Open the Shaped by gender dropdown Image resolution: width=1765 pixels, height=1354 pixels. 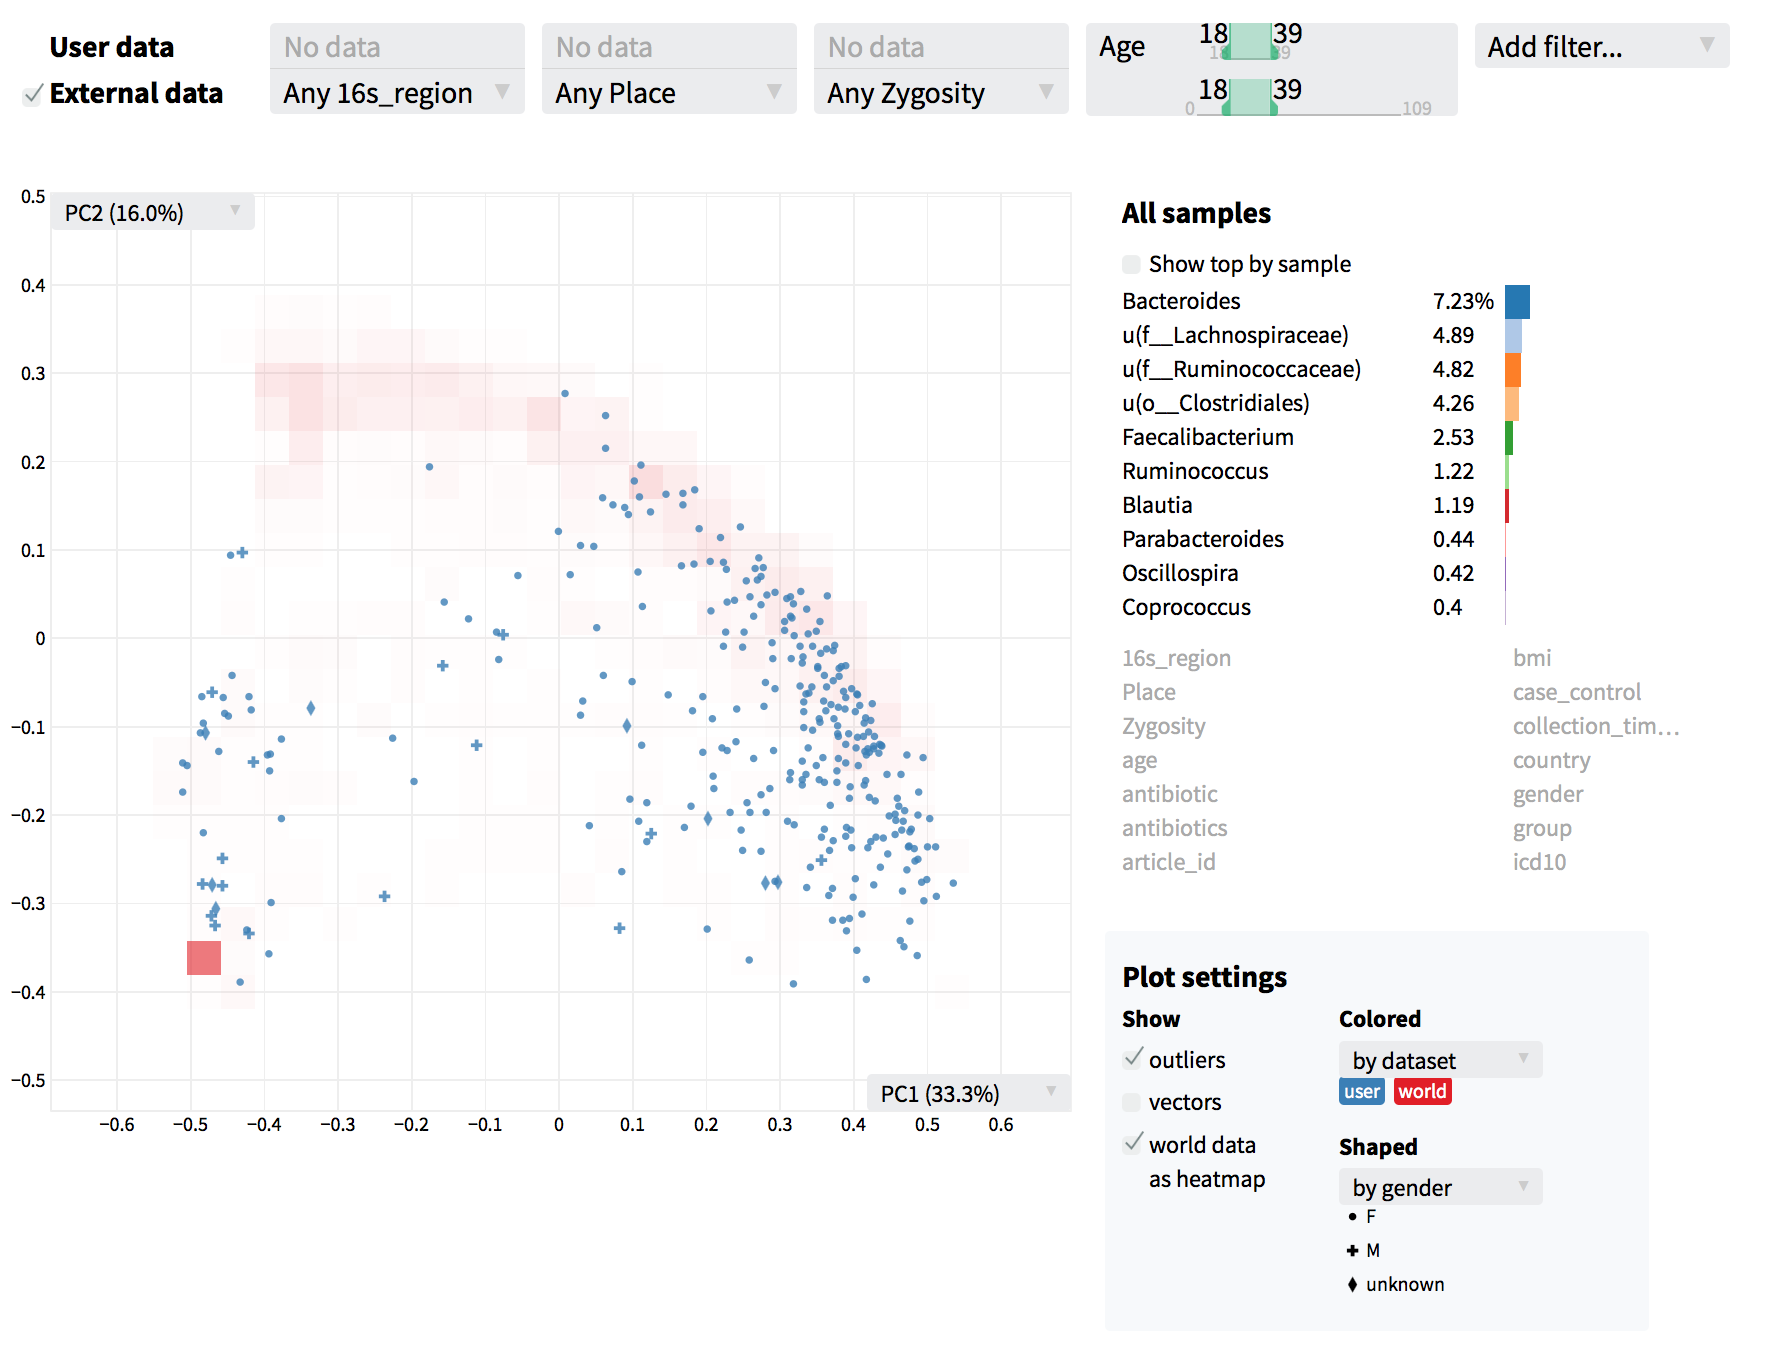[1440, 1187]
